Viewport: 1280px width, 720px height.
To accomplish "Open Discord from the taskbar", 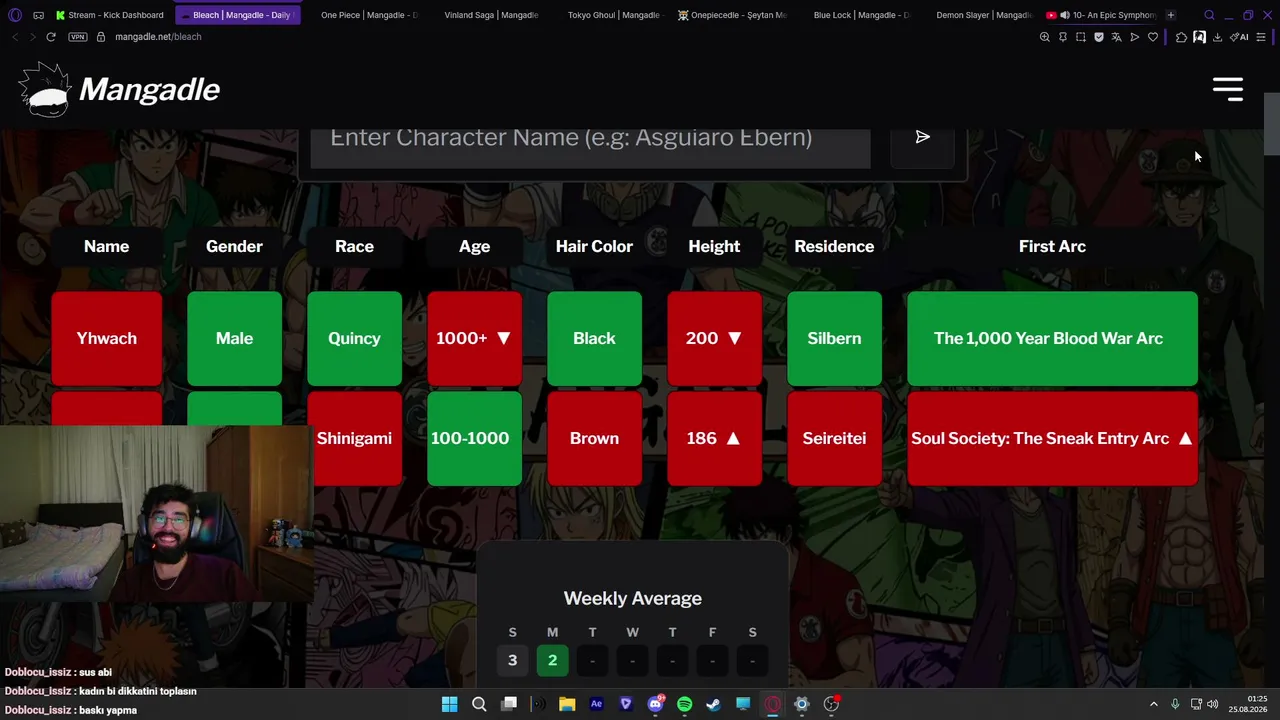I will 655,704.
